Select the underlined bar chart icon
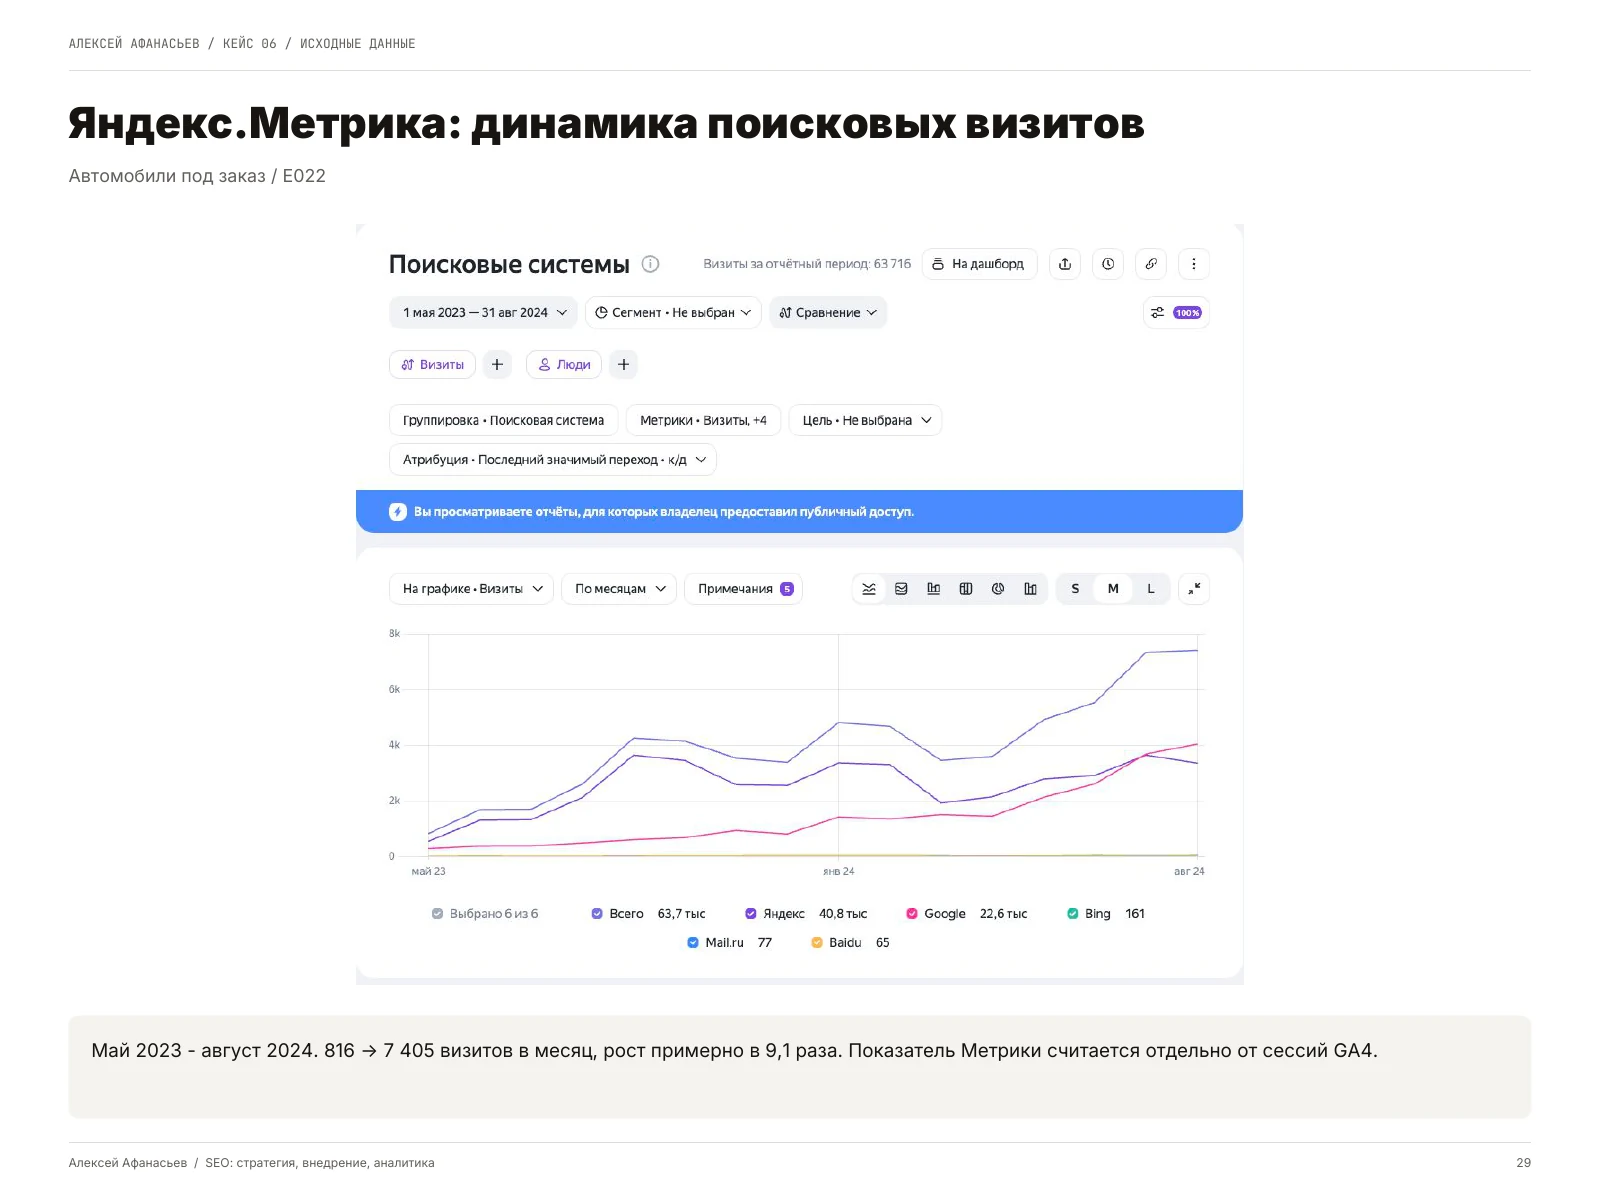Screen dimensions: 1600x1200 pos(933,589)
